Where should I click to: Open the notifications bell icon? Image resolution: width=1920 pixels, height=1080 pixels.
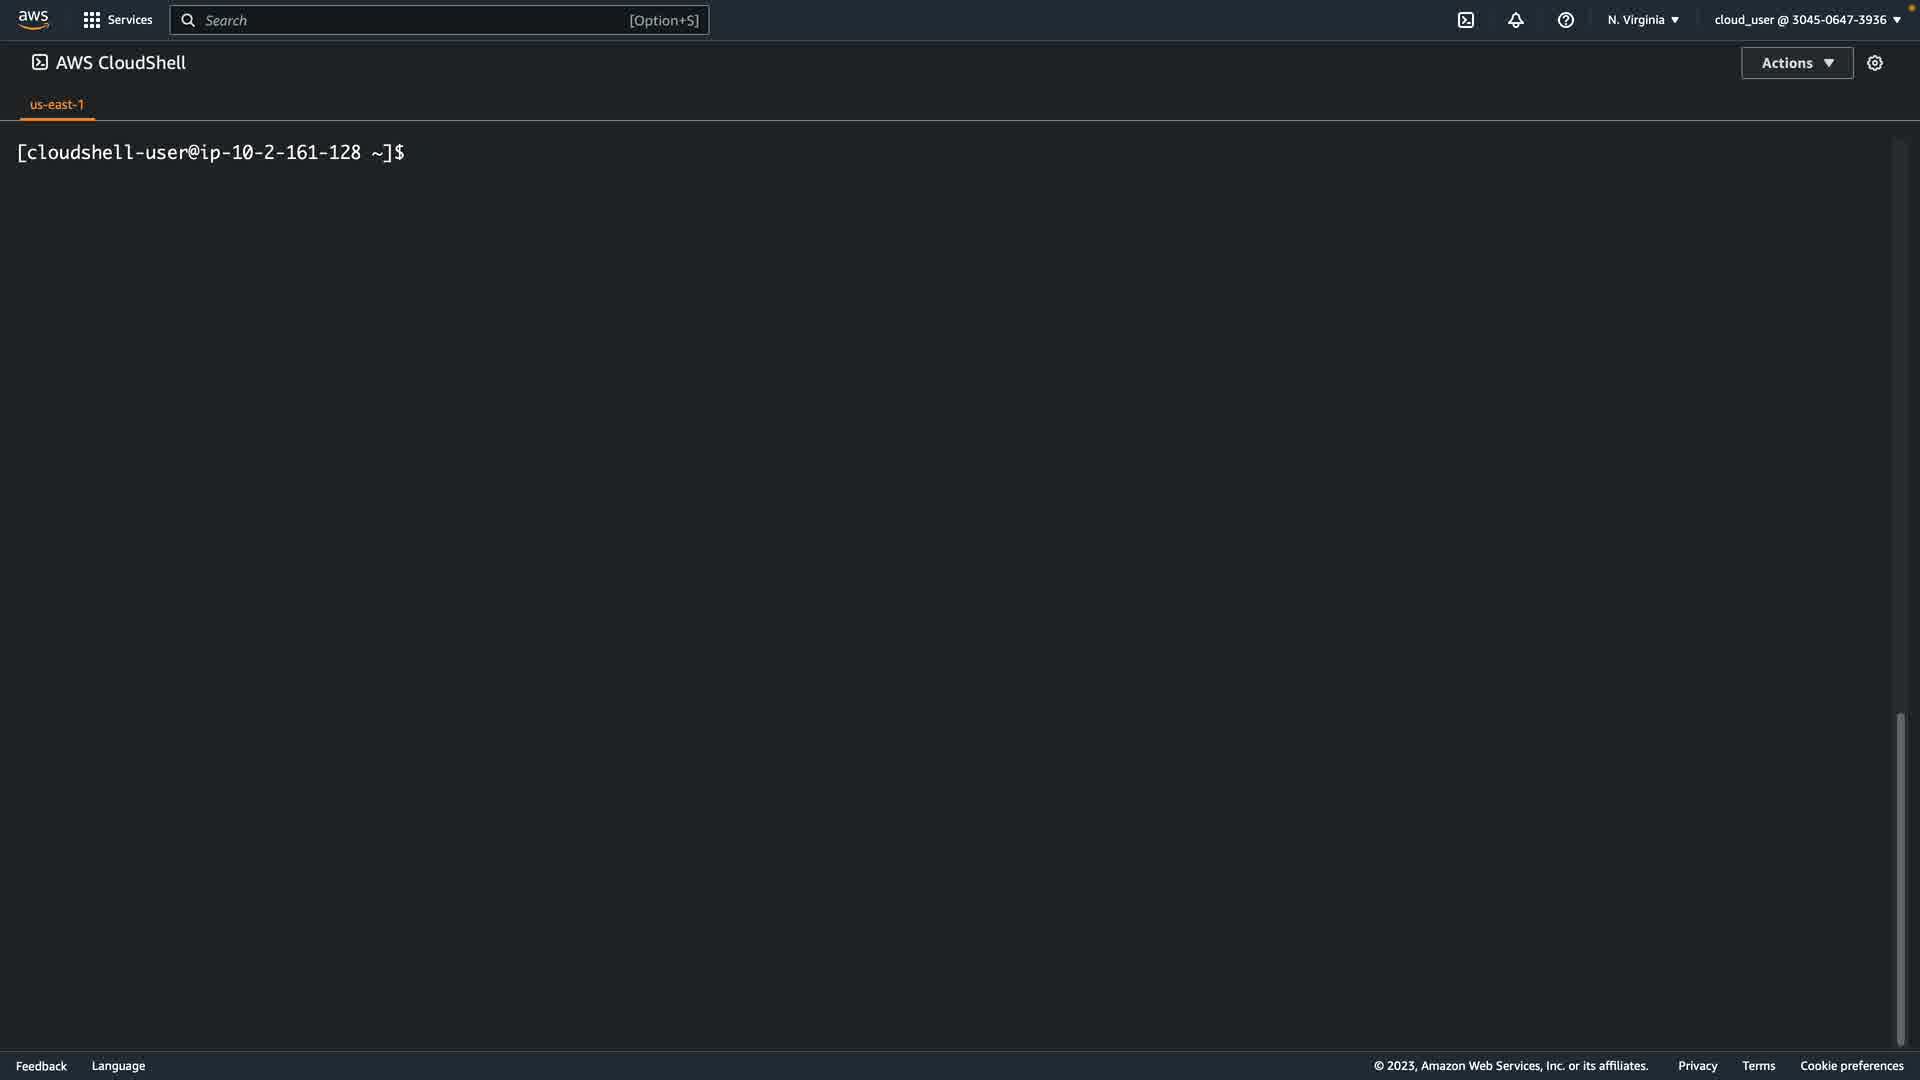pos(1515,20)
